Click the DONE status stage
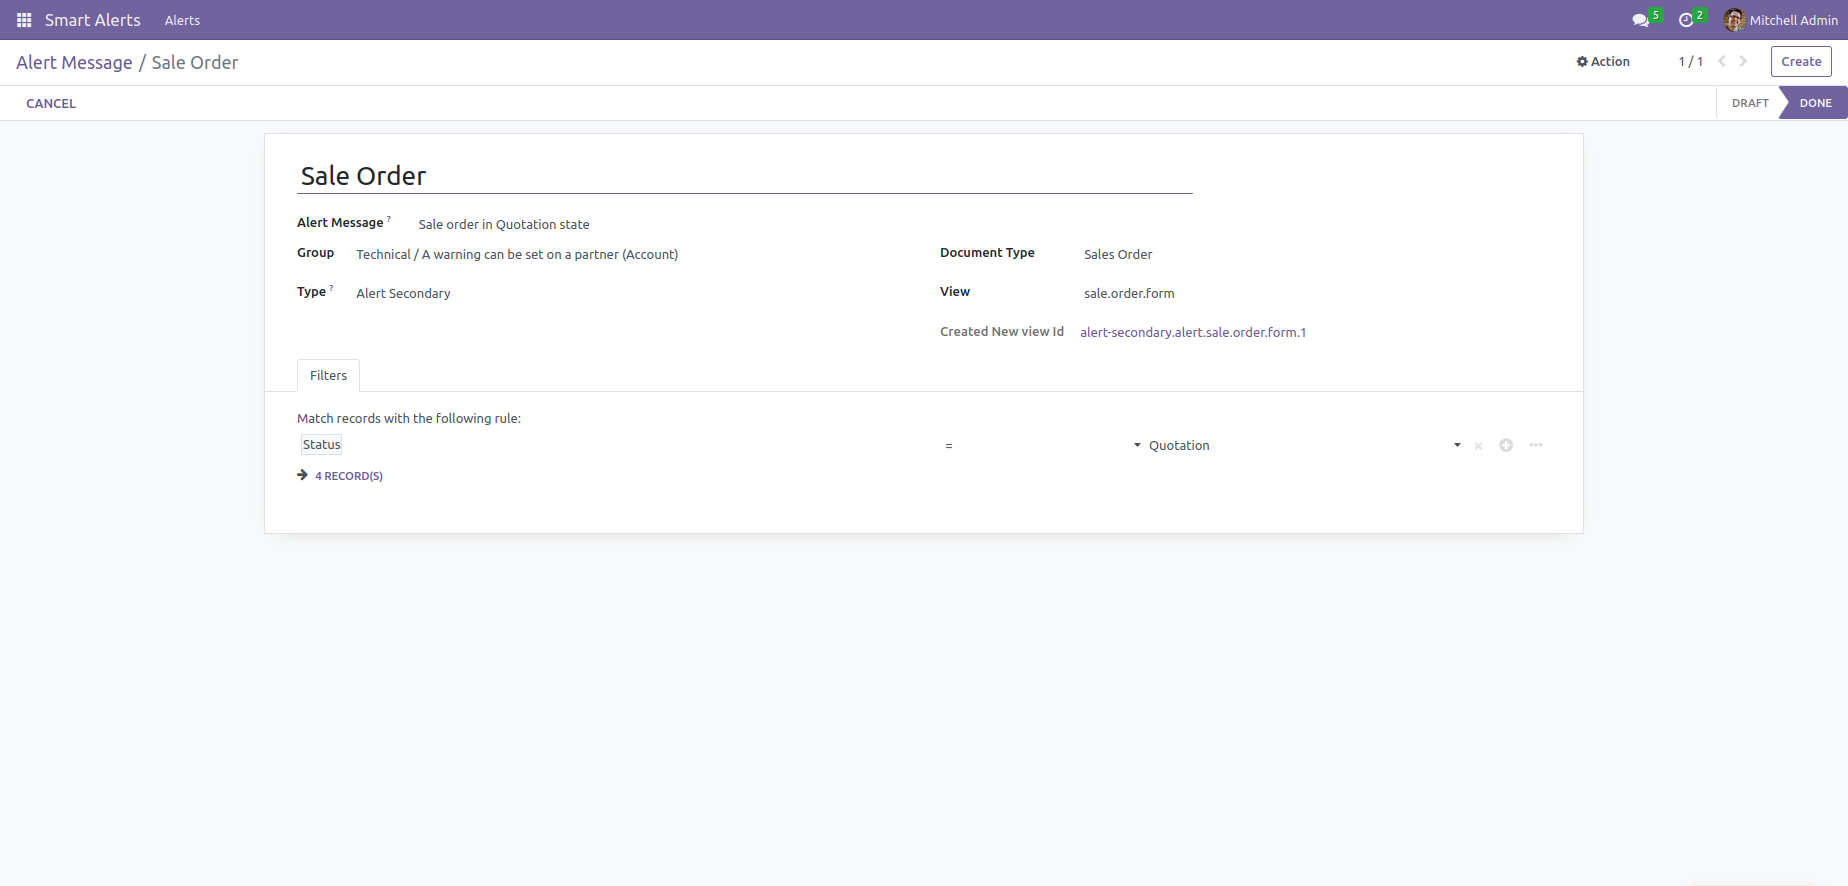 coord(1815,103)
